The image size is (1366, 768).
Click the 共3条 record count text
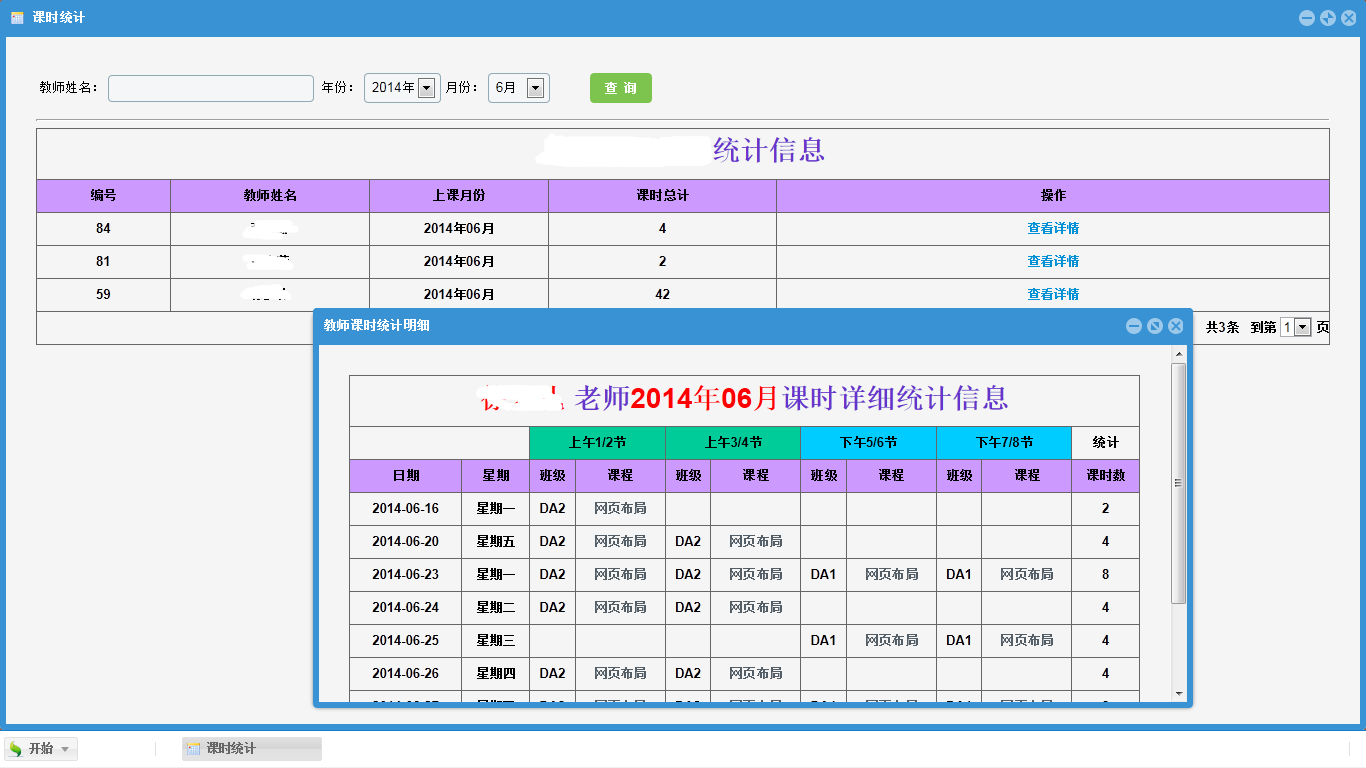click(x=1222, y=327)
